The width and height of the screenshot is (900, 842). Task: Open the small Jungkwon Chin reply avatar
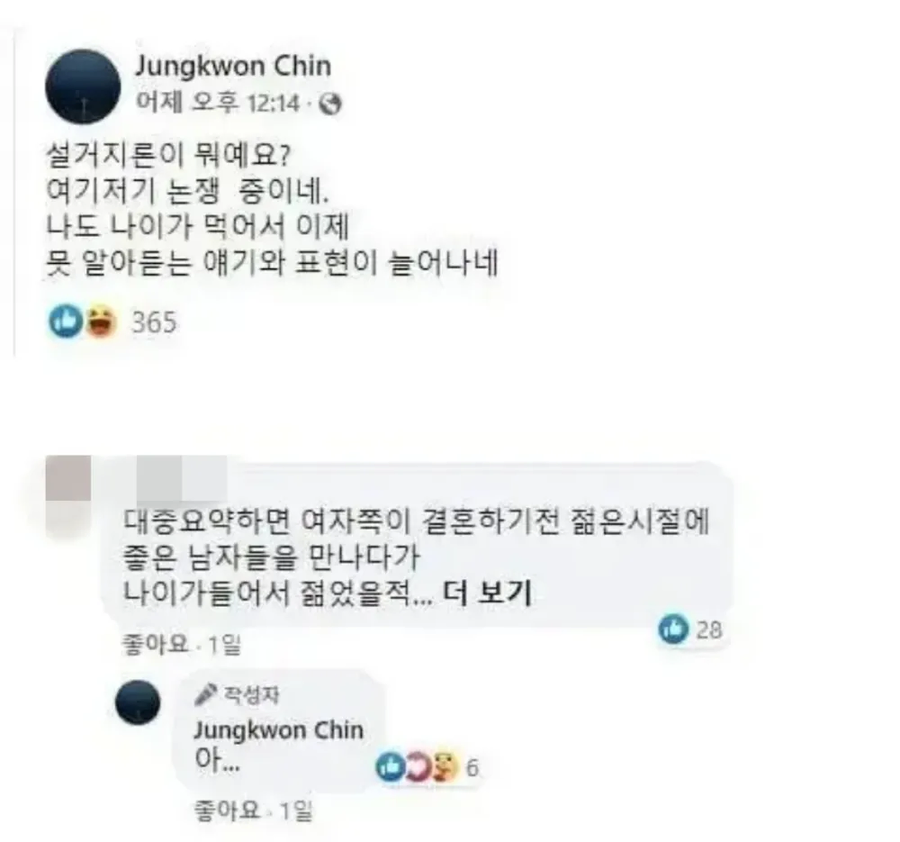coord(138,703)
